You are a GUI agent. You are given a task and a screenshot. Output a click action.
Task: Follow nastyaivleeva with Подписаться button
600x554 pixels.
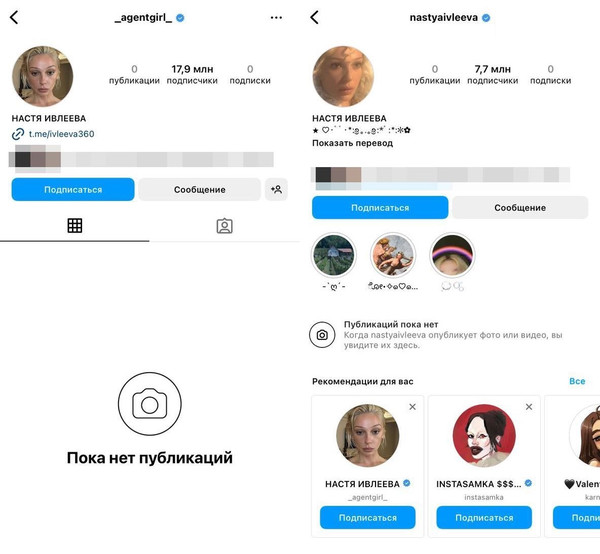pyautogui.click(x=380, y=207)
